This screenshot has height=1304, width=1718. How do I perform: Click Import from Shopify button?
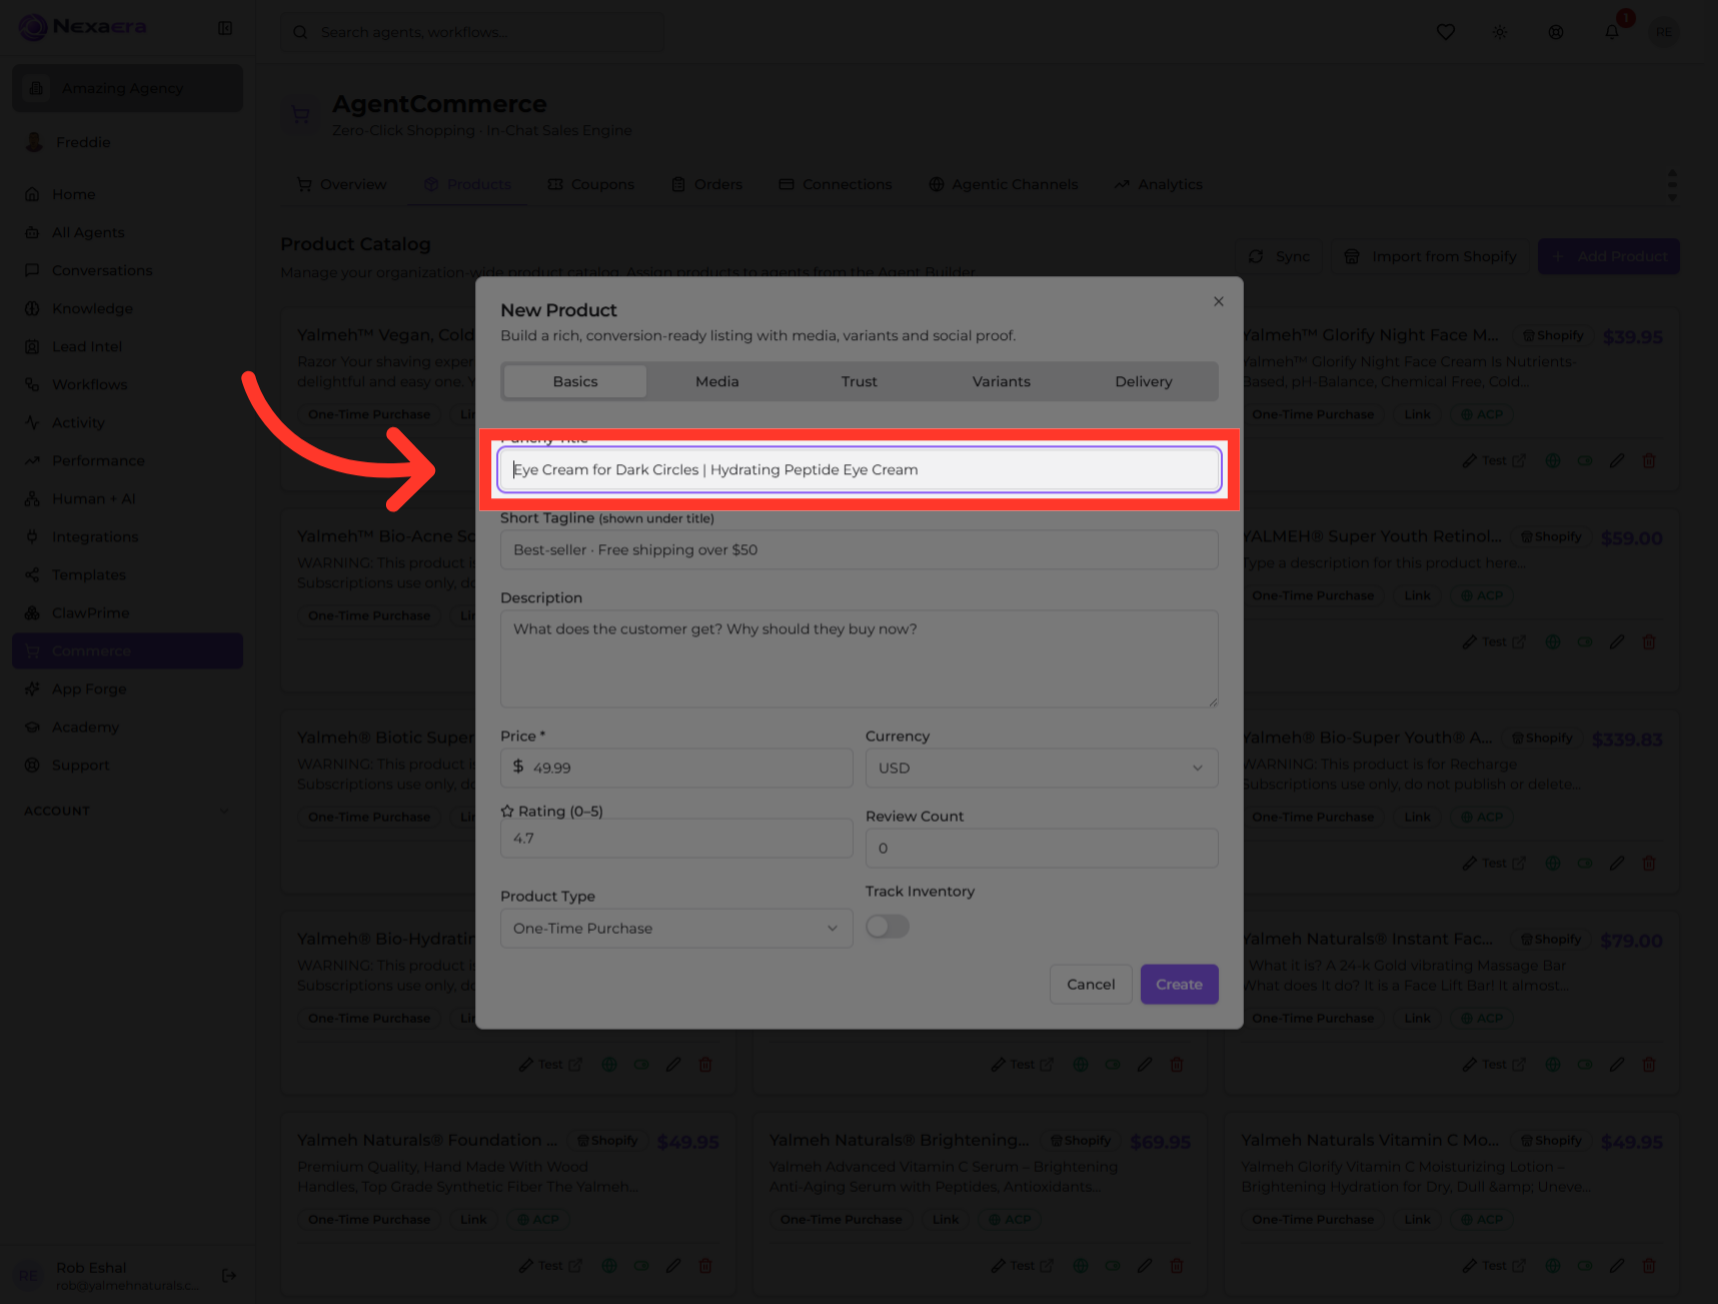point(1430,256)
